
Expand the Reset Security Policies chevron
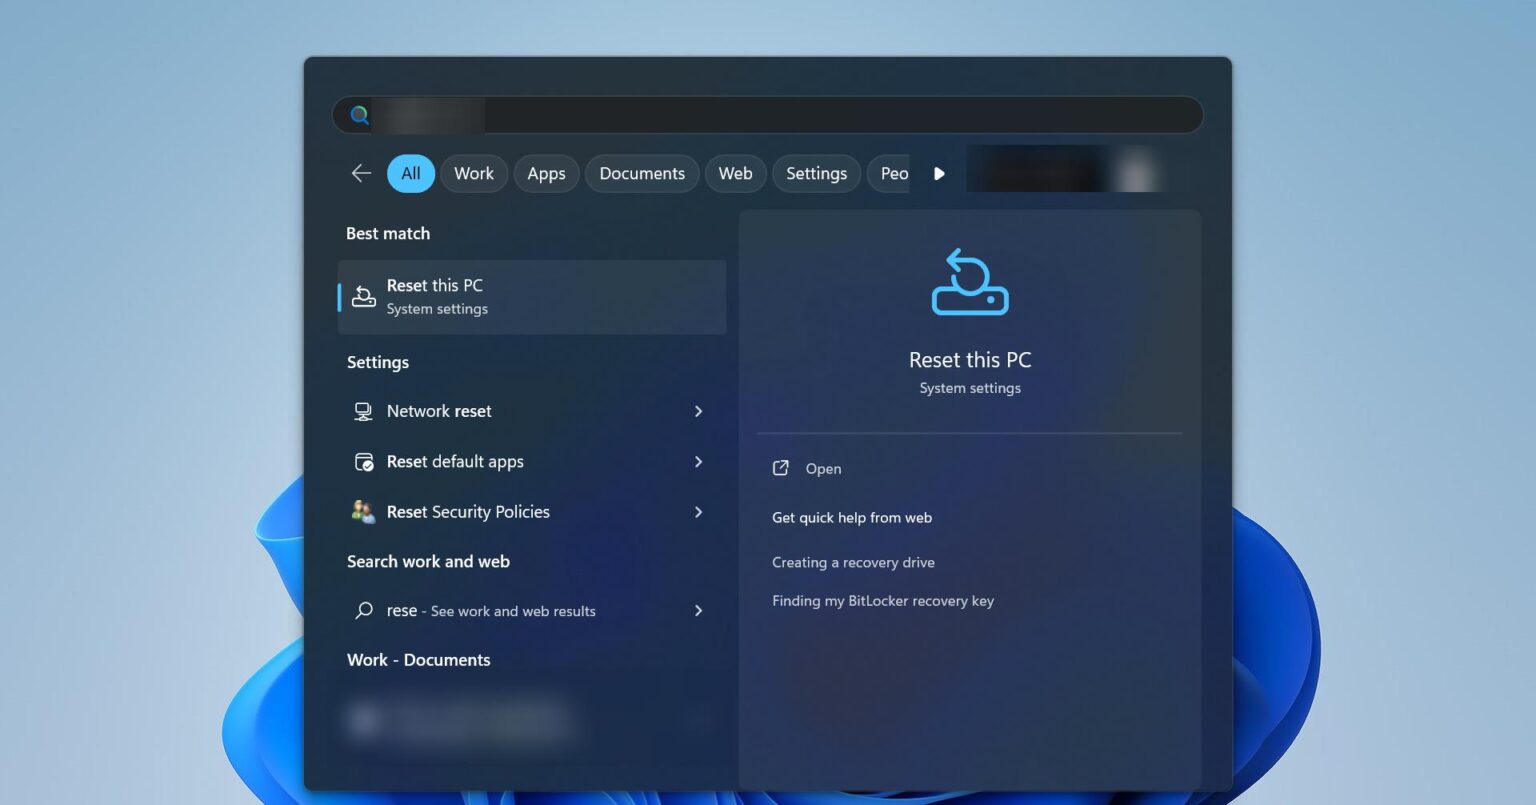698,512
